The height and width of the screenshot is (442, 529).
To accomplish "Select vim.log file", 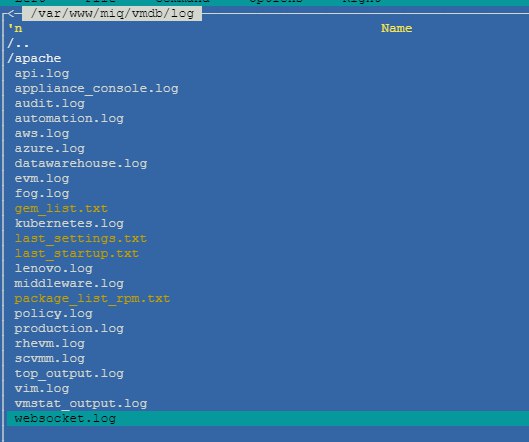I will (42, 389).
